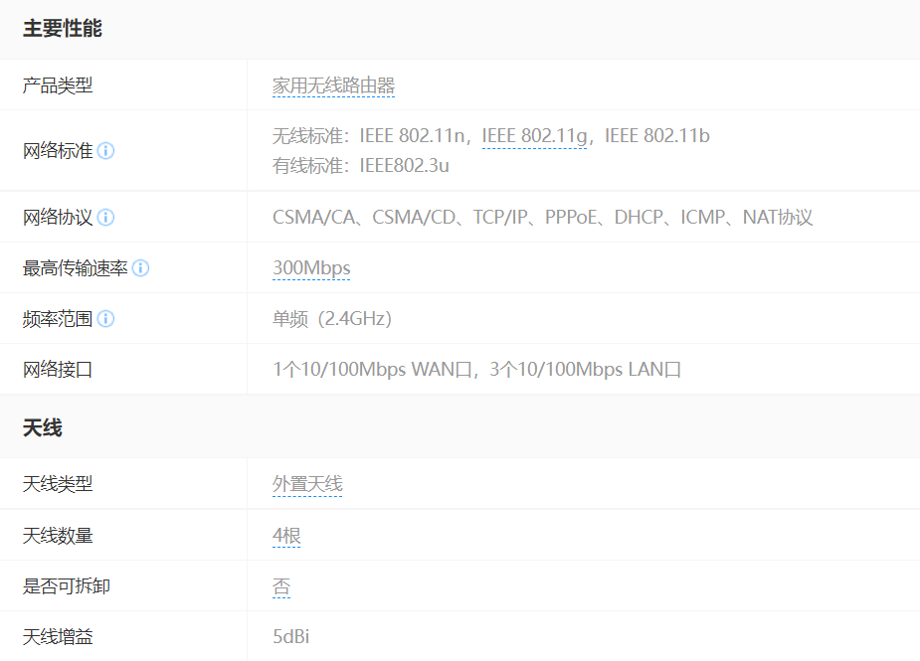Screen dimensions: 920x661
Task: Click the 否 detachable value link
Action: click(281, 587)
